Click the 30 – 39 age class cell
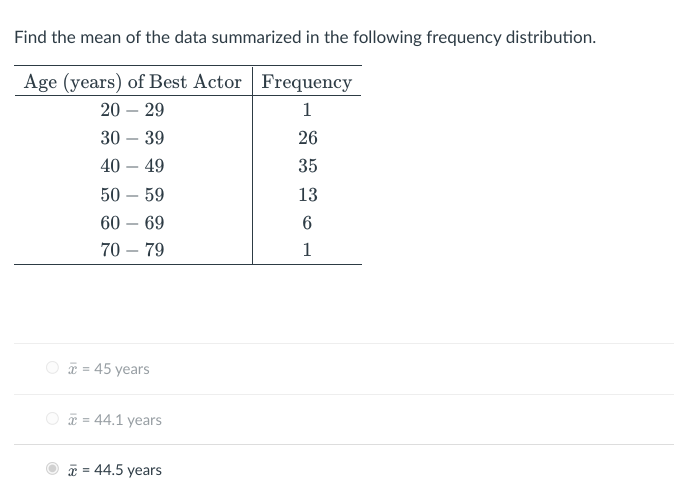Screen dimensions: 674x497 coord(132,138)
